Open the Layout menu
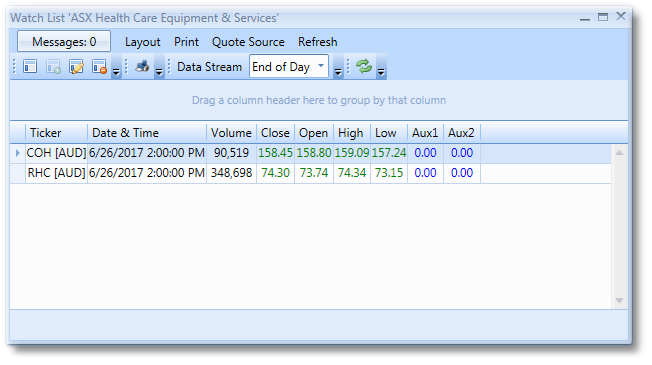The width and height of the screenshot is (652, 365). tap(143, 42)
